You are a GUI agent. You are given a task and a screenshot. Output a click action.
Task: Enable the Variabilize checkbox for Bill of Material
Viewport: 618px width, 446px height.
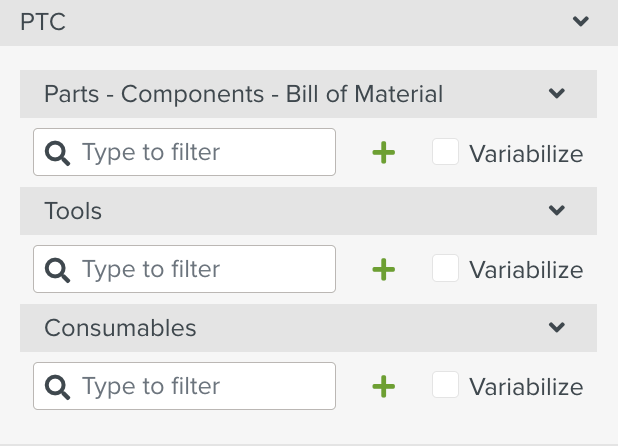click(446, 152)
